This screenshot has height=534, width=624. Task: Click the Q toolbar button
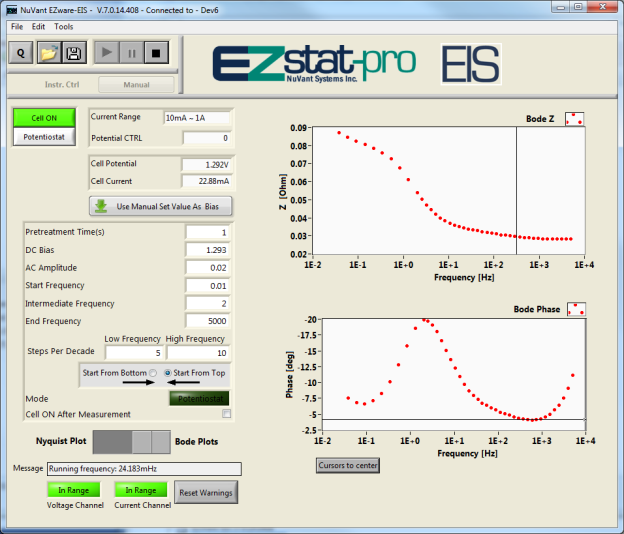[x=21, y=53]
